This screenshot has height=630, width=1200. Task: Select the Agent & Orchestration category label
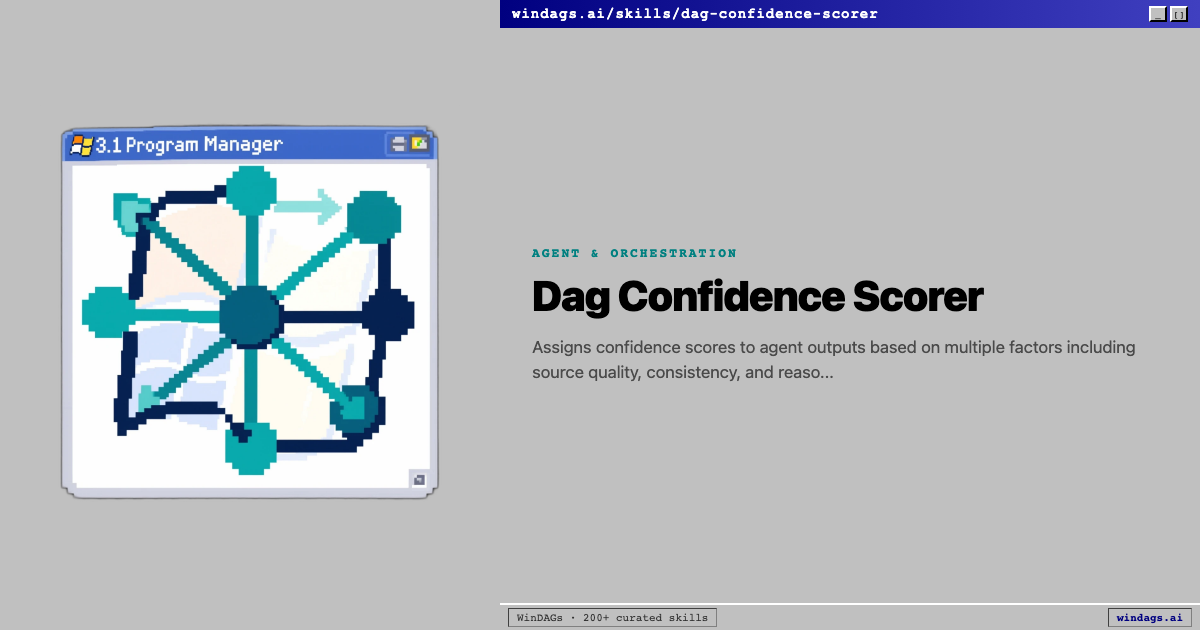coord(634,254)
